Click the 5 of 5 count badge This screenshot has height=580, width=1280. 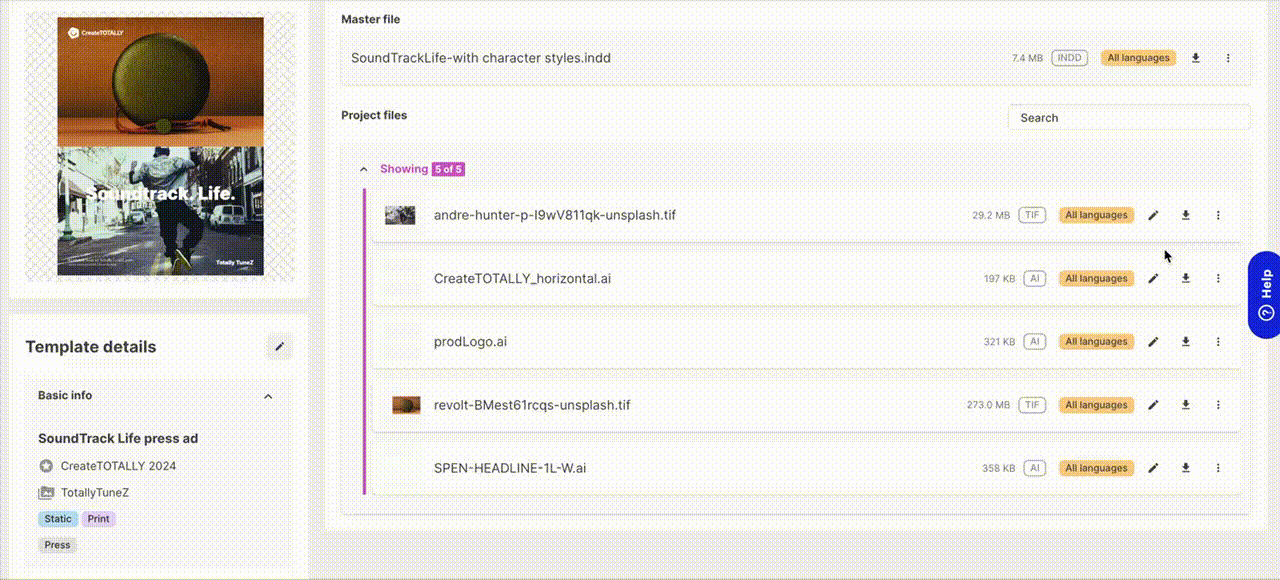448,169
